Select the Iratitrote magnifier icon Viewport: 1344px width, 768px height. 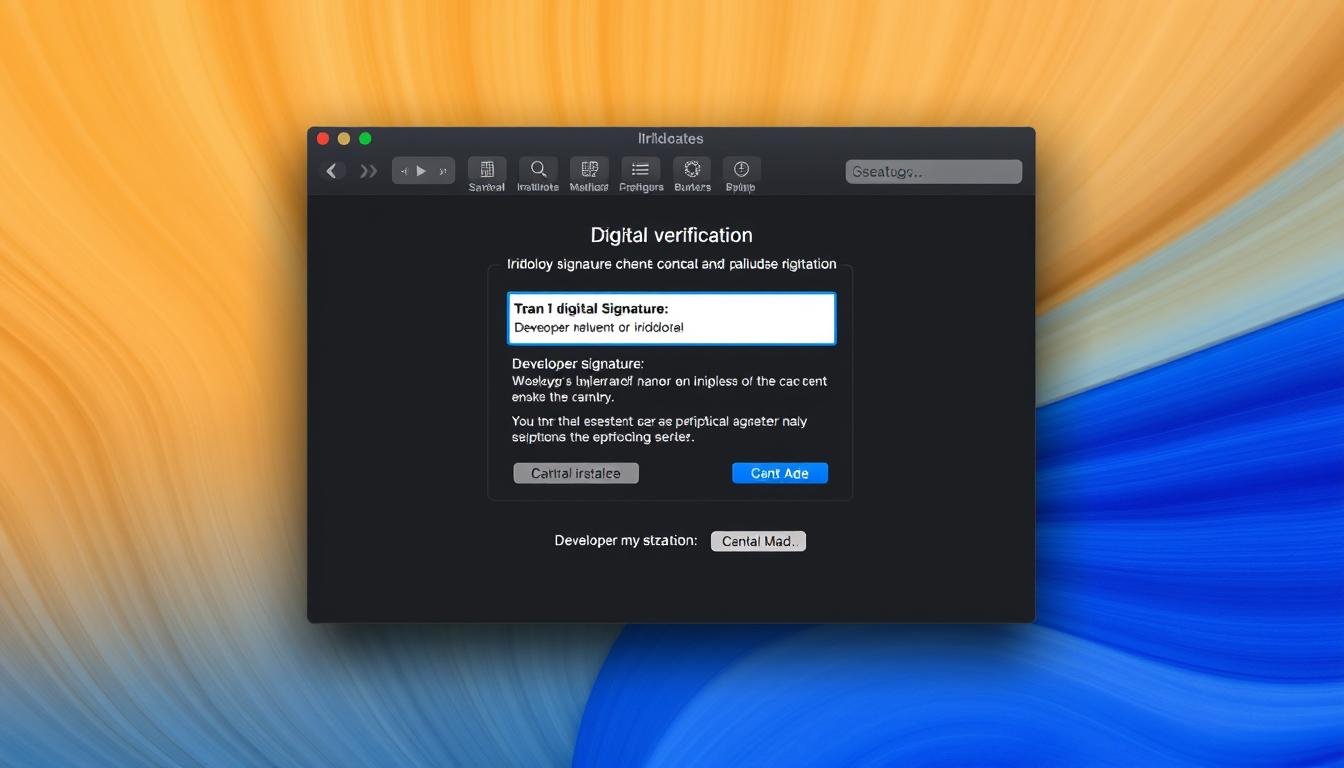click(538, 170)
